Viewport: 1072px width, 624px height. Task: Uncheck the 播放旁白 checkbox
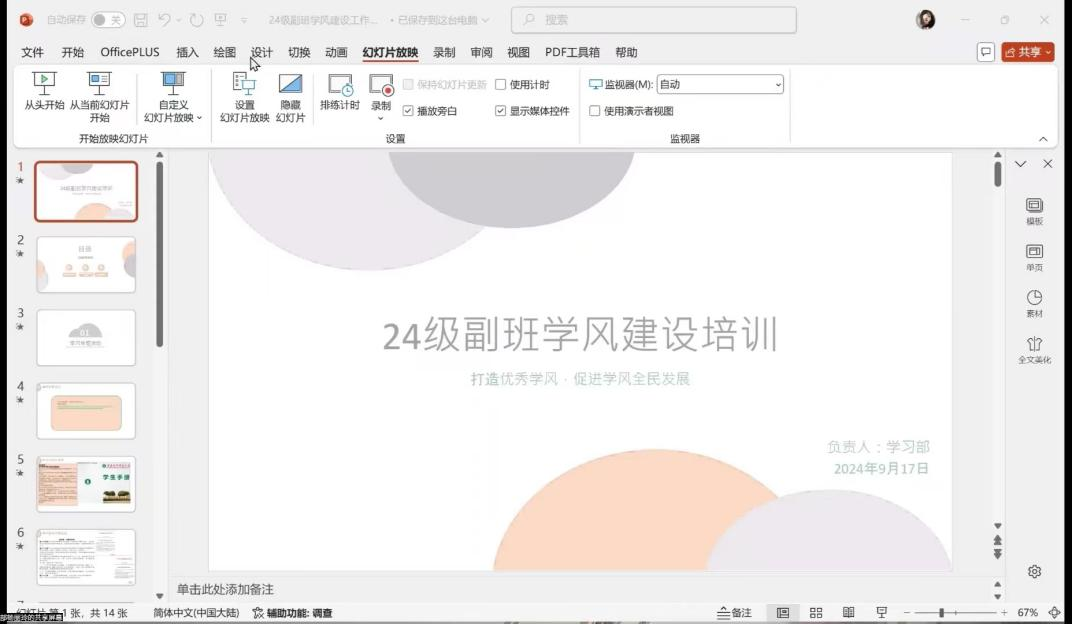408,111
